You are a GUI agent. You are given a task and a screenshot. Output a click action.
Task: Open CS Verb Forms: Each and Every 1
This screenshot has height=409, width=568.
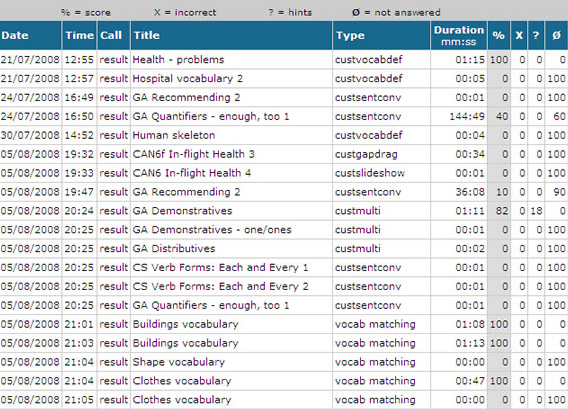220,267
